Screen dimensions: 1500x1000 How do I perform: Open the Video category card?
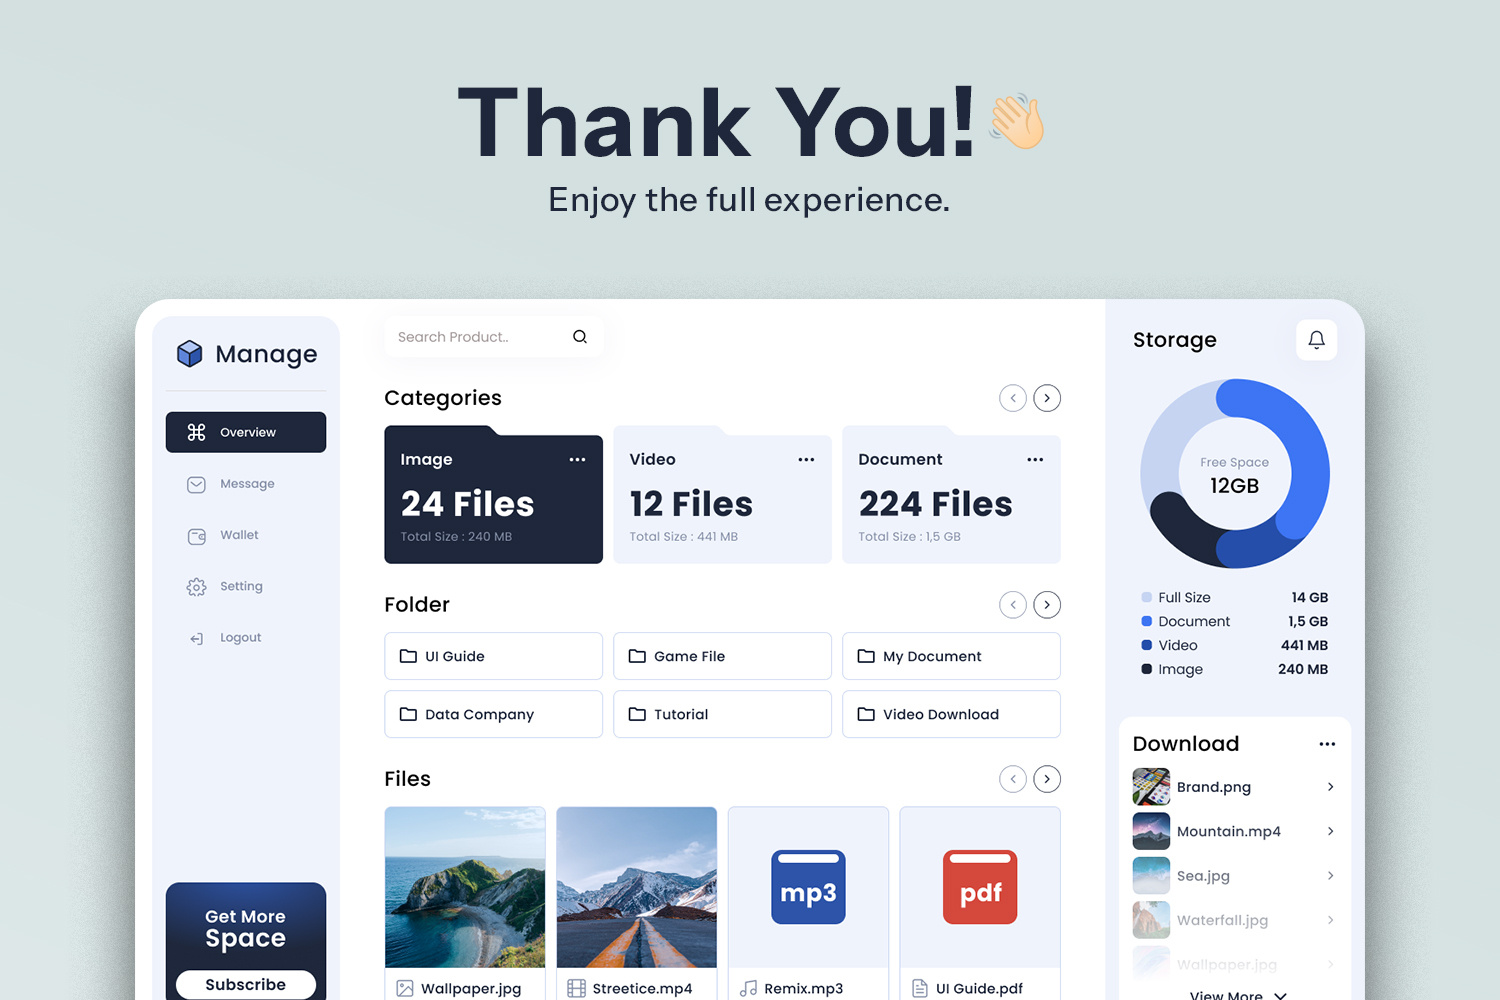pos(722,496)
